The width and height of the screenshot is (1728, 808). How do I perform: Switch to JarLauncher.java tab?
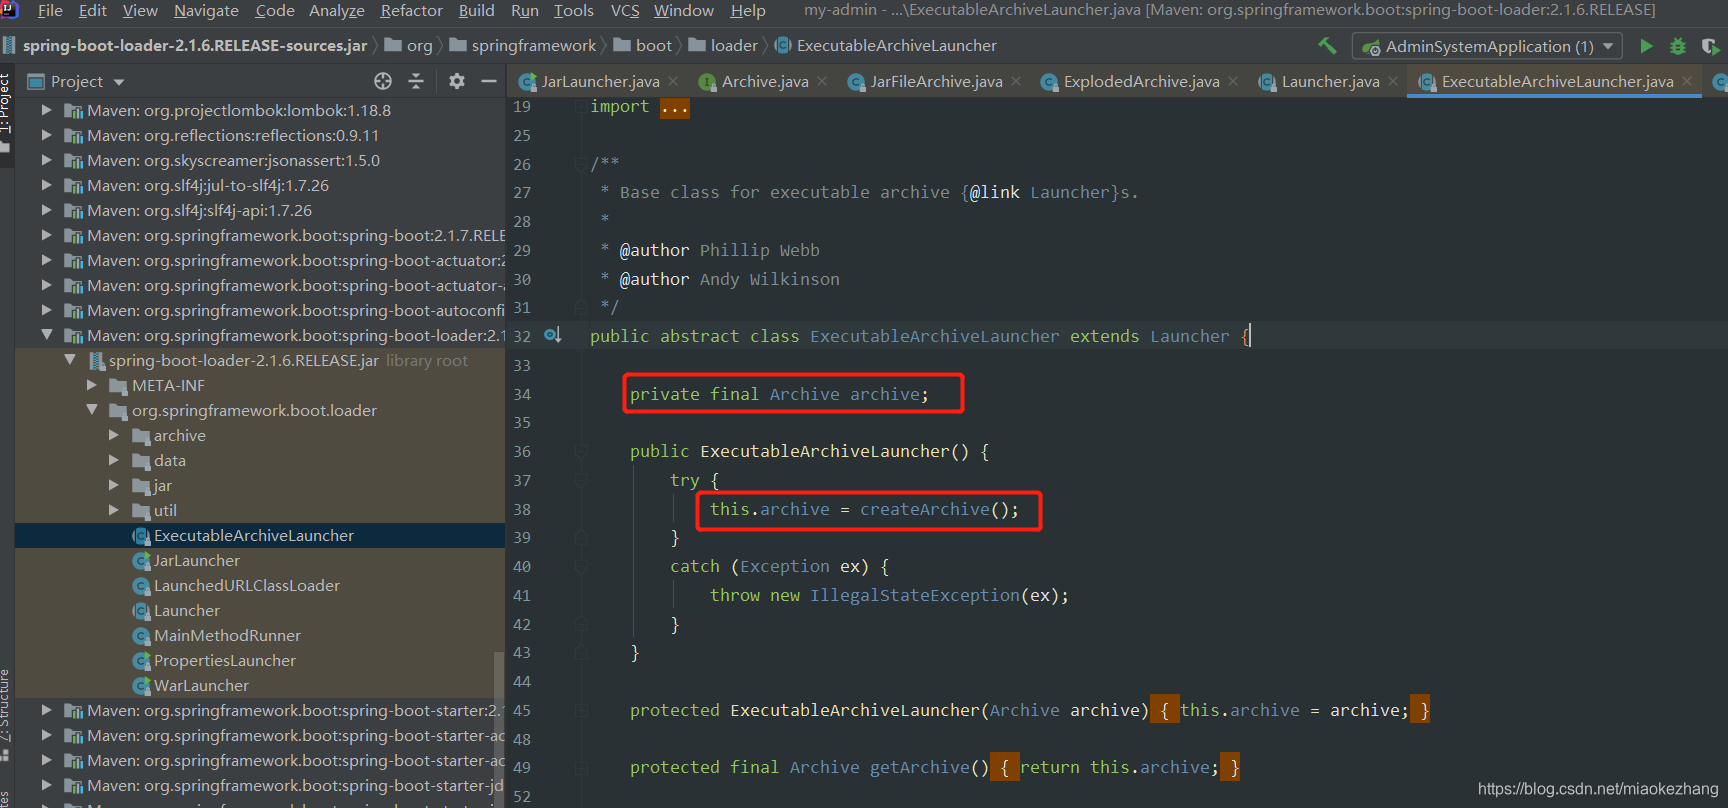(x=599, y=82)
